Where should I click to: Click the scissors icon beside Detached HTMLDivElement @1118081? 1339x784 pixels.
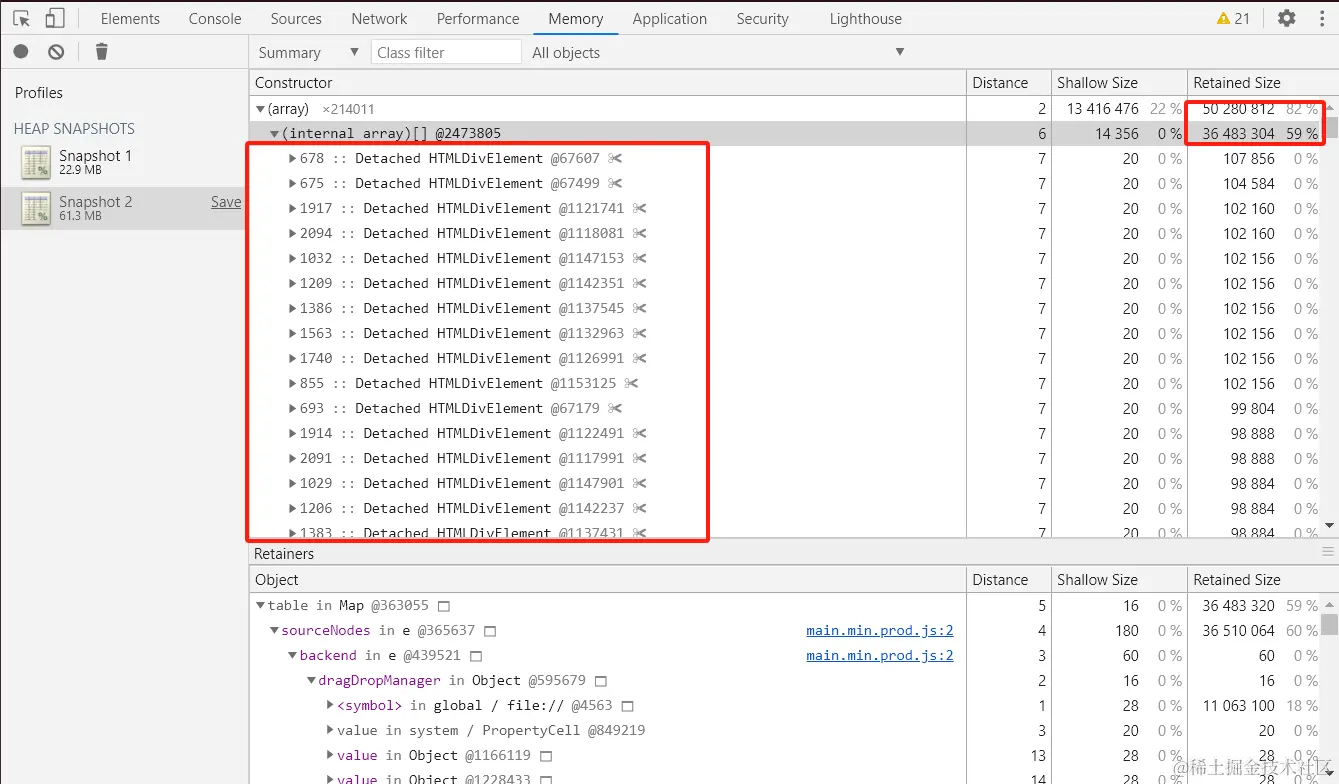tap(639, 233)
